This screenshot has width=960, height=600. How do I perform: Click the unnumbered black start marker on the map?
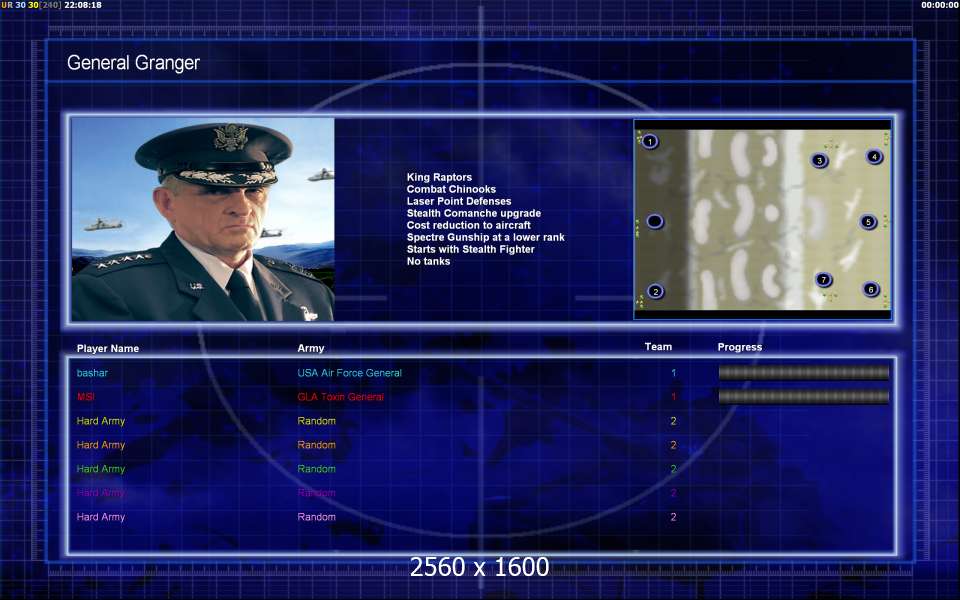[654, 221]
